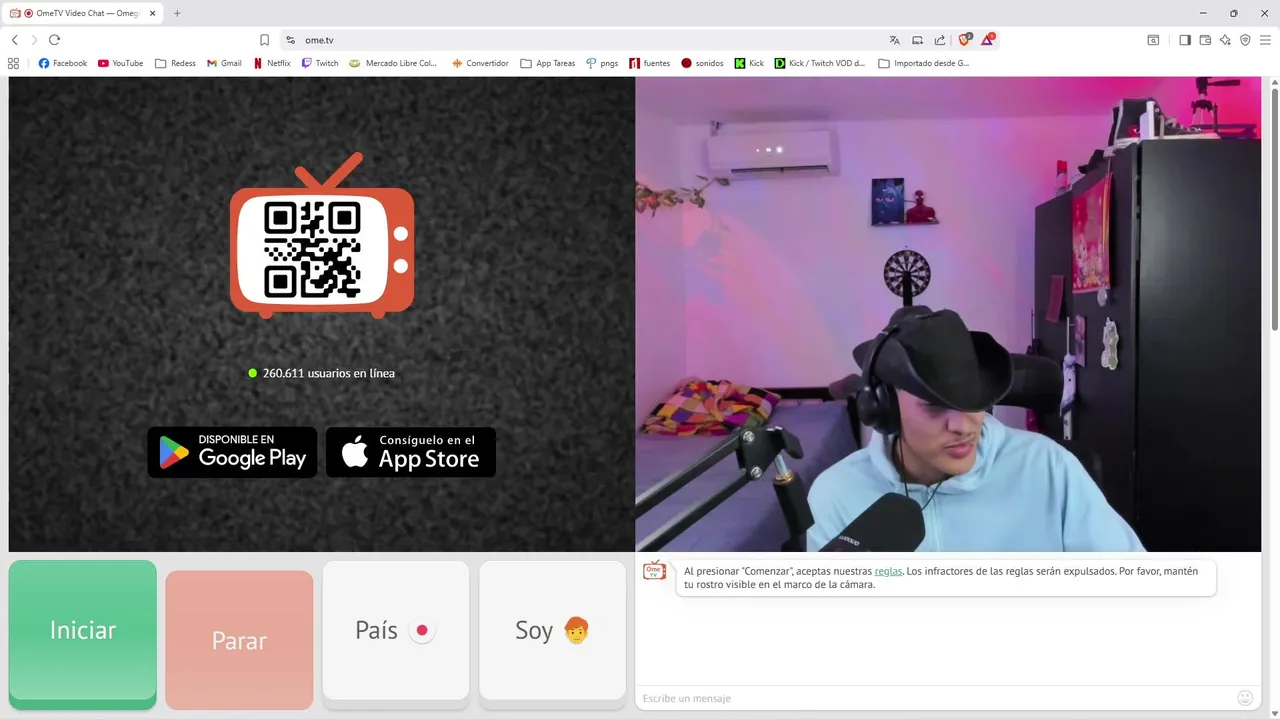Open the tab search icon
1280x720 pixels.
[x=1153, y=40]
